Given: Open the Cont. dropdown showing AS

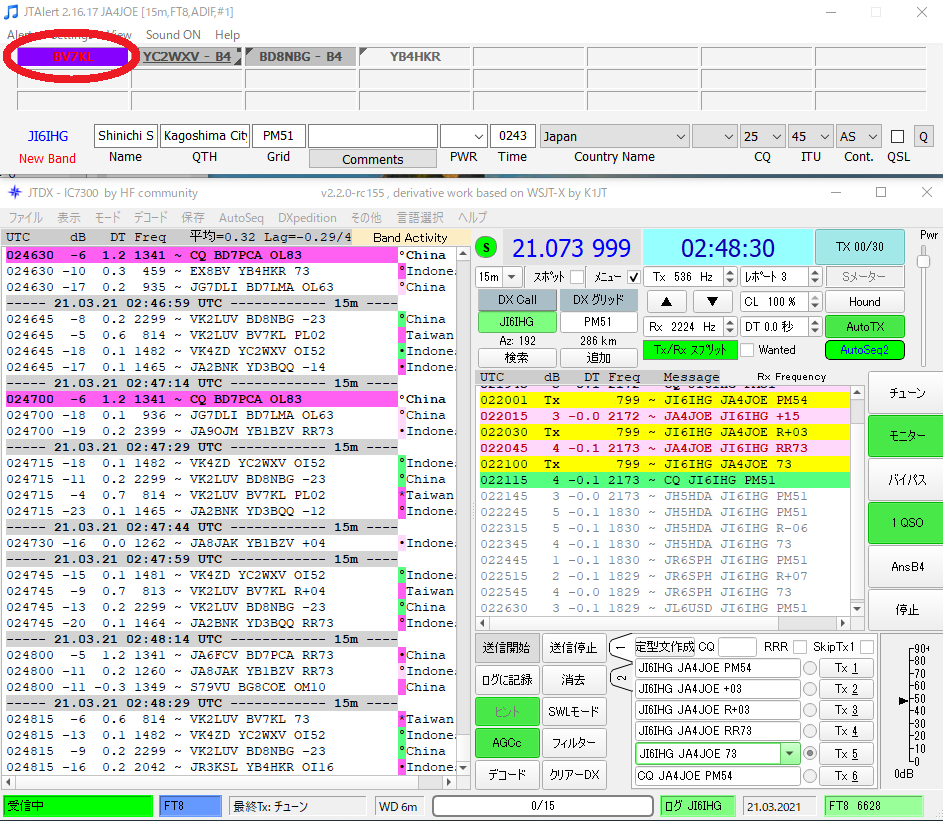Looking at the screenshot, I should point(859,137).
